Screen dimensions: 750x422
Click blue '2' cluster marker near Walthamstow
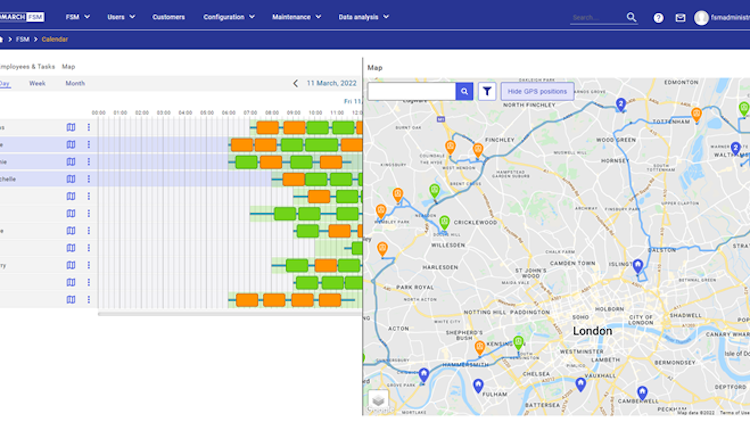(x=736, y=148)
